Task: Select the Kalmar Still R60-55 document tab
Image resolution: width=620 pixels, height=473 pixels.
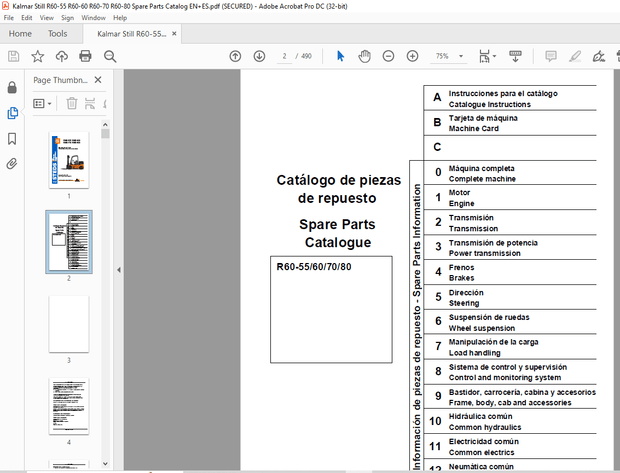Action: (x=132, y=34)
